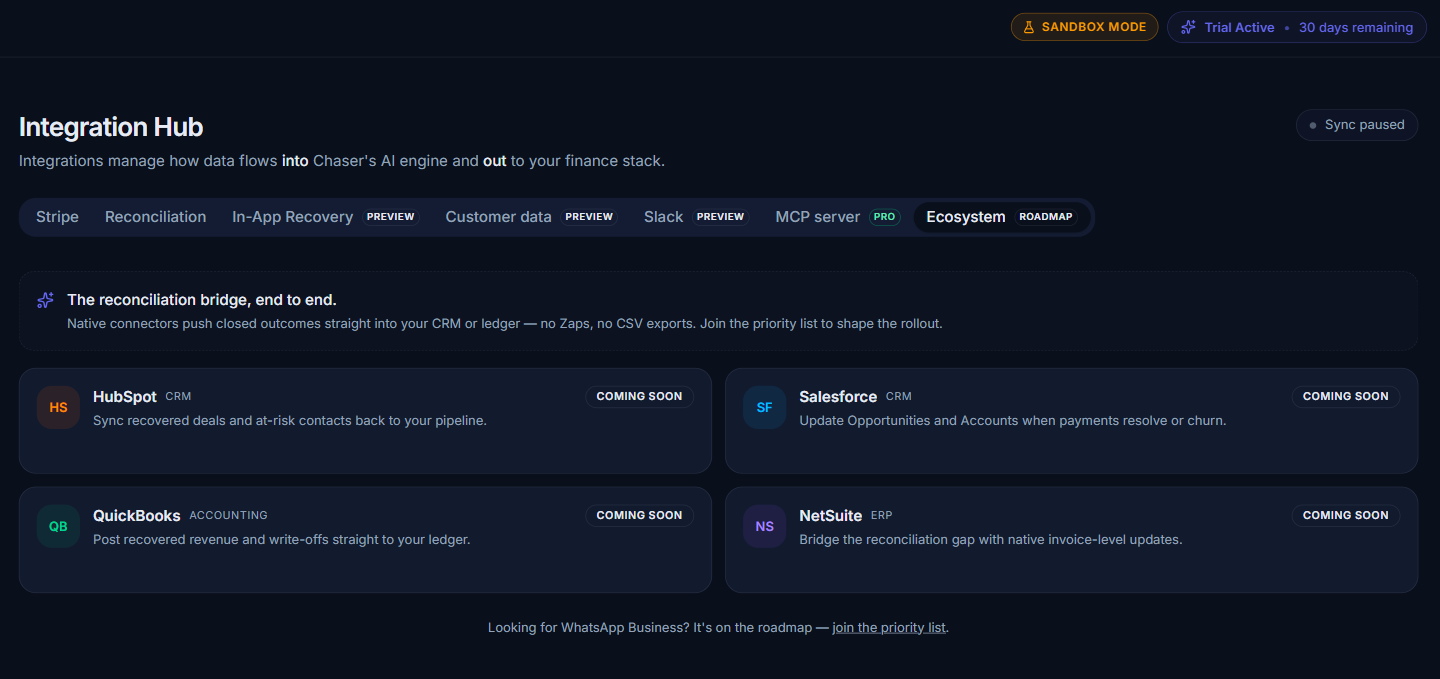This screenshot has height=679, width=1440.
Task: Click the Sync paused status pill
Action: click(1357, 125)
